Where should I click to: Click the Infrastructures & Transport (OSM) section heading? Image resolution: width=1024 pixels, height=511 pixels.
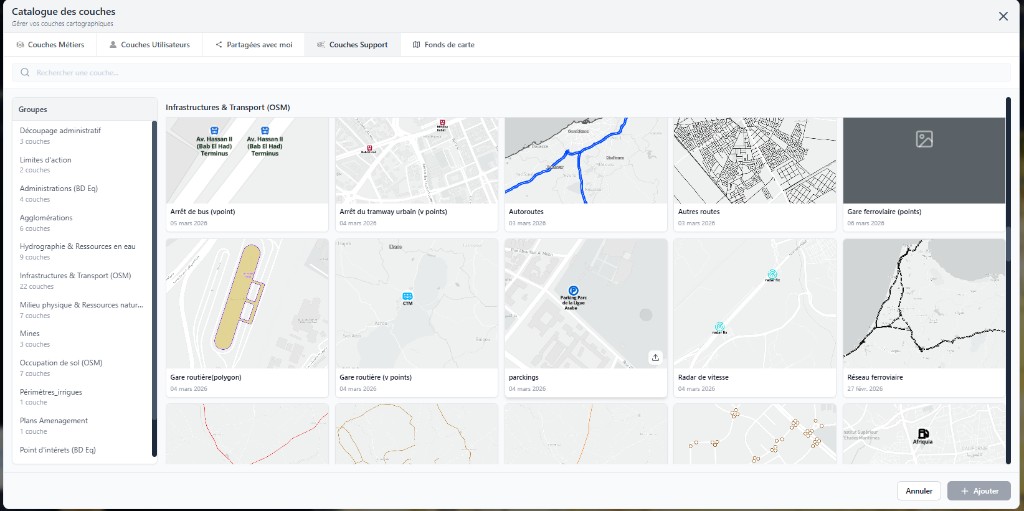[228, 107]
